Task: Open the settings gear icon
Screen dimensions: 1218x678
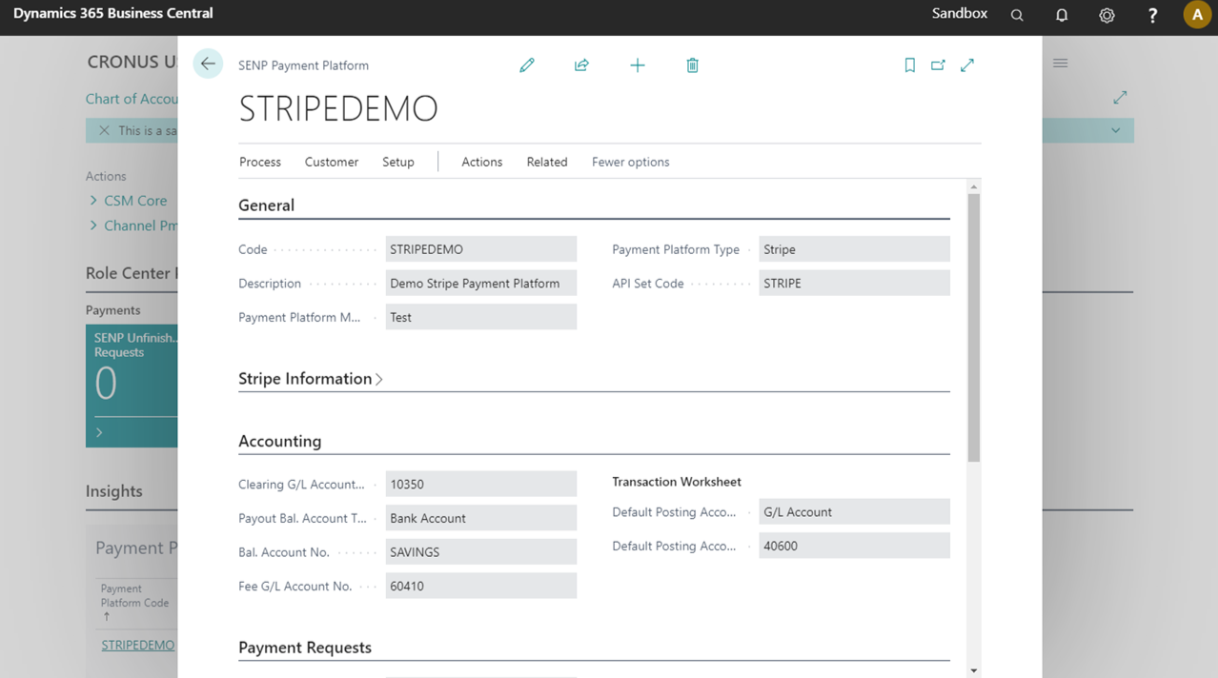Action: pos(1107,15)
